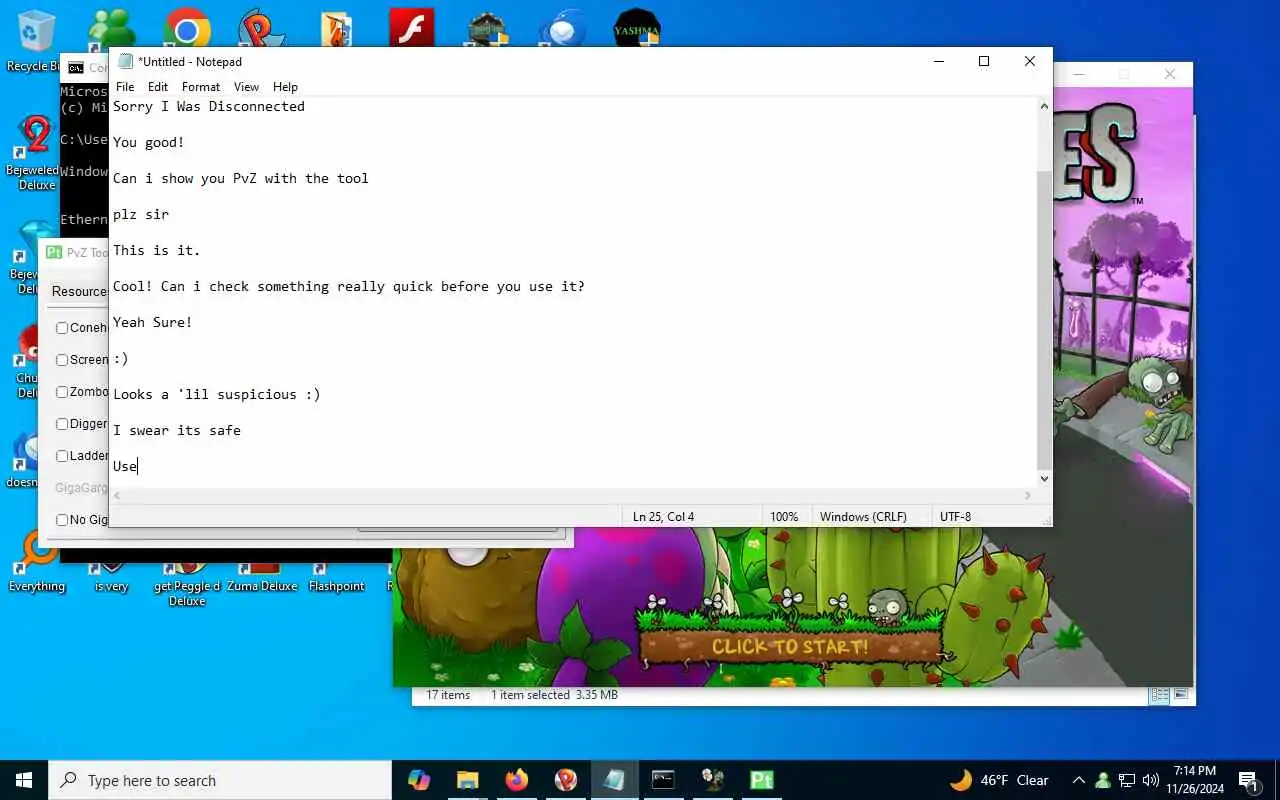Click the text line 'plz sir'
The image size is (1280, 800).
(x=141, y=214)
